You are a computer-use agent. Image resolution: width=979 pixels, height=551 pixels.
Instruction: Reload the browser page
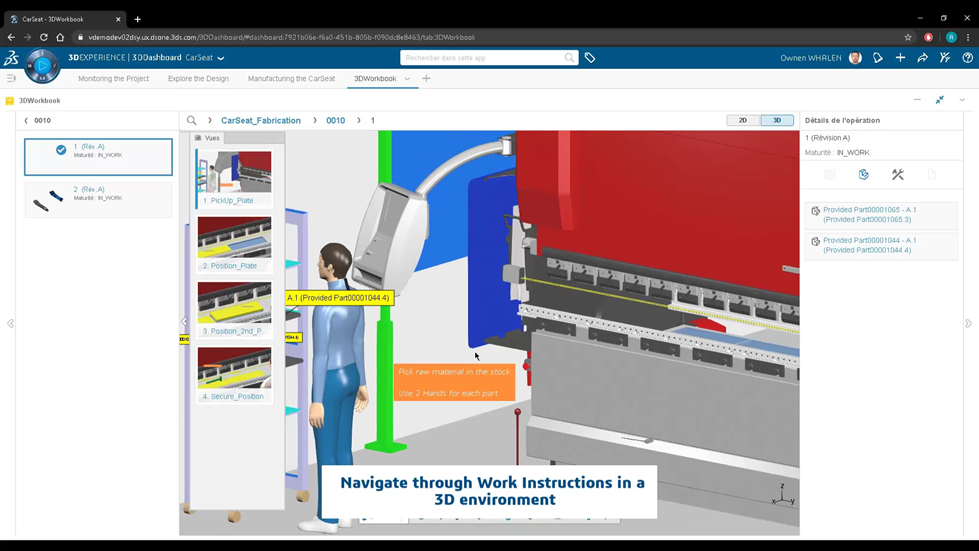pyautogui.click(x=44, y=37)
